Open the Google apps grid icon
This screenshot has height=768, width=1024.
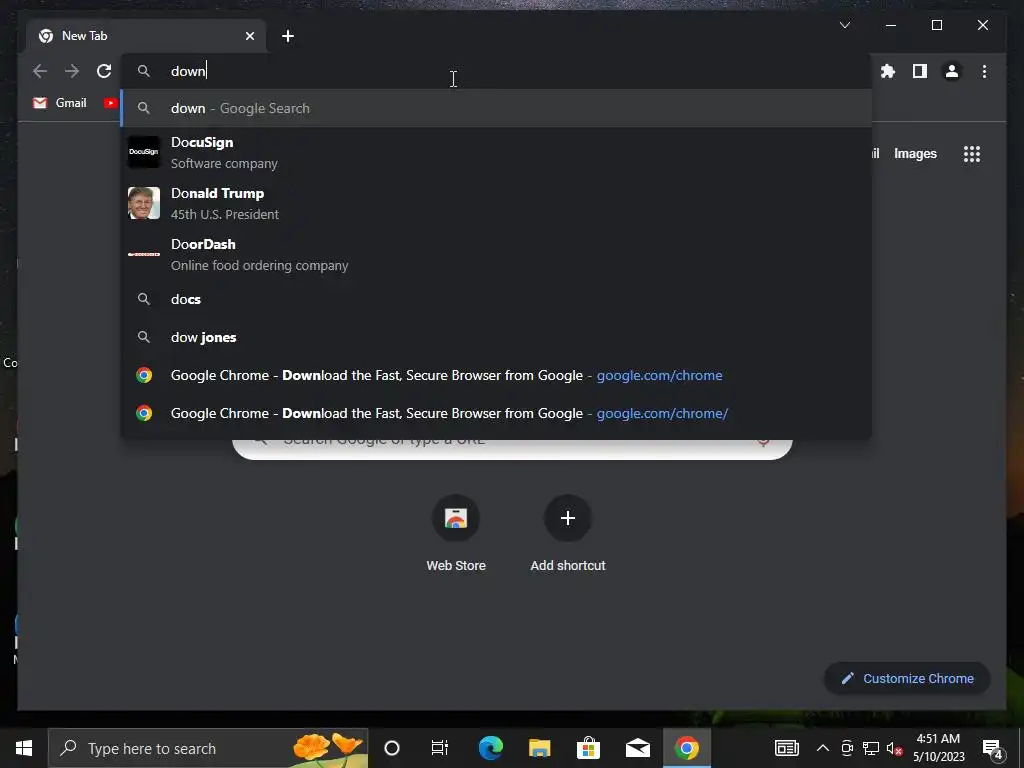(x=972, y=154)
